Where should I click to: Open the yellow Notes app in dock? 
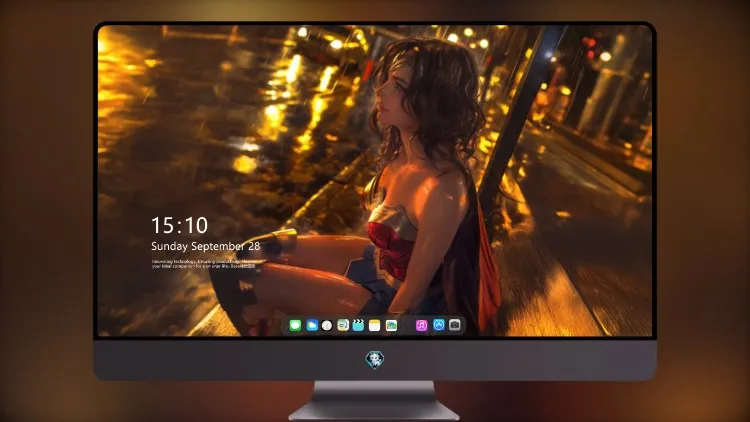tap(375, 326)
